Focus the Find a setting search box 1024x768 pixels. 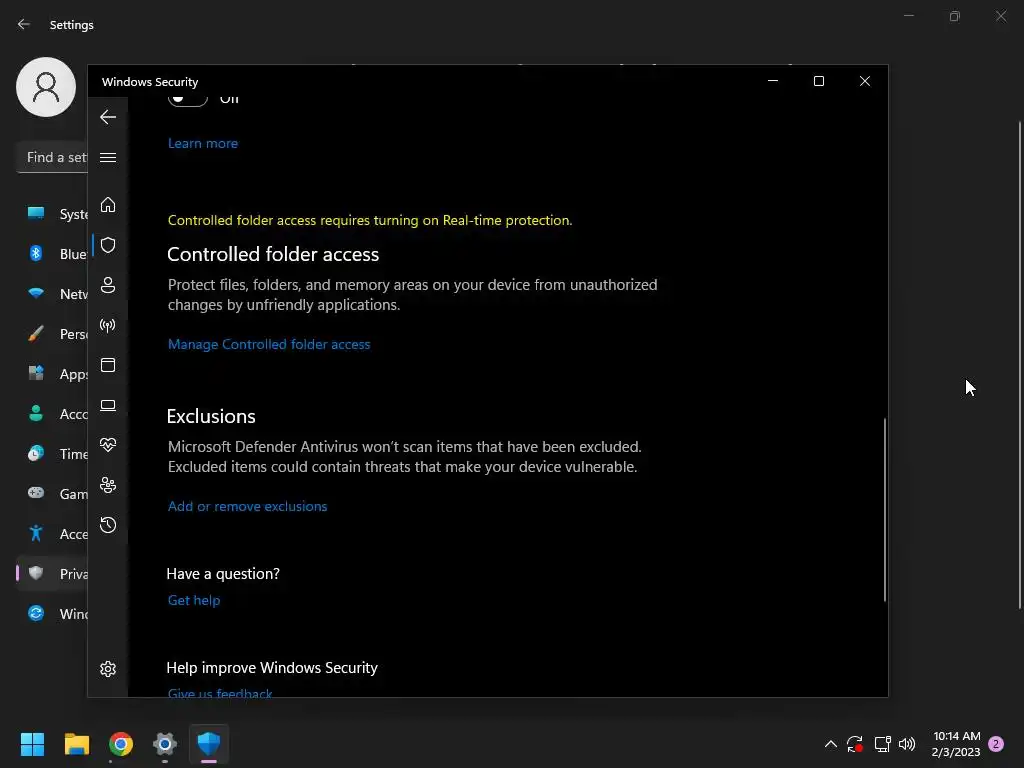point(52,157)
